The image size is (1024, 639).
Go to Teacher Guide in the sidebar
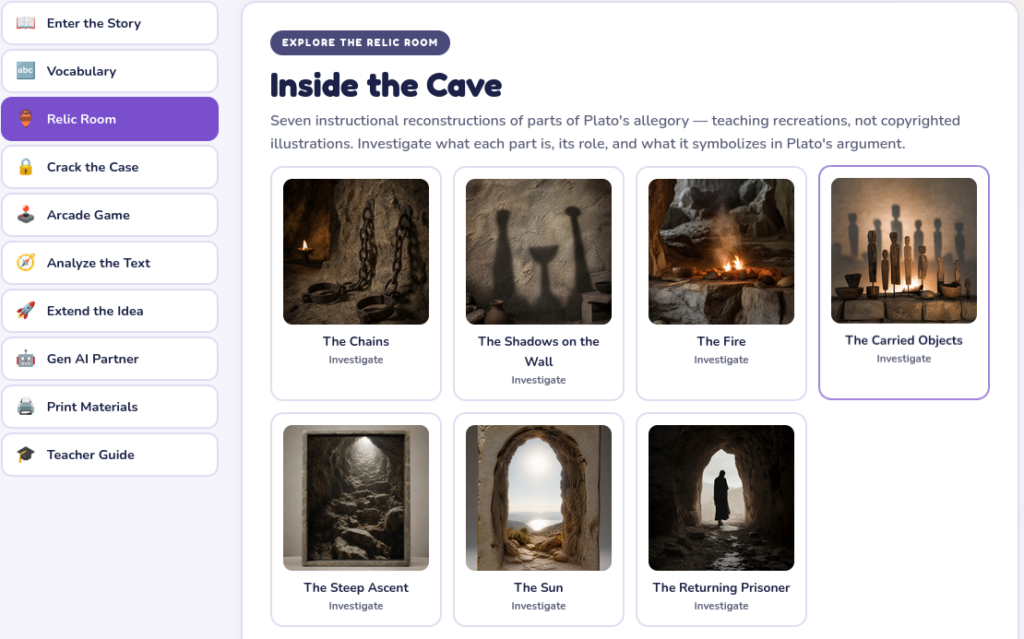110,454
